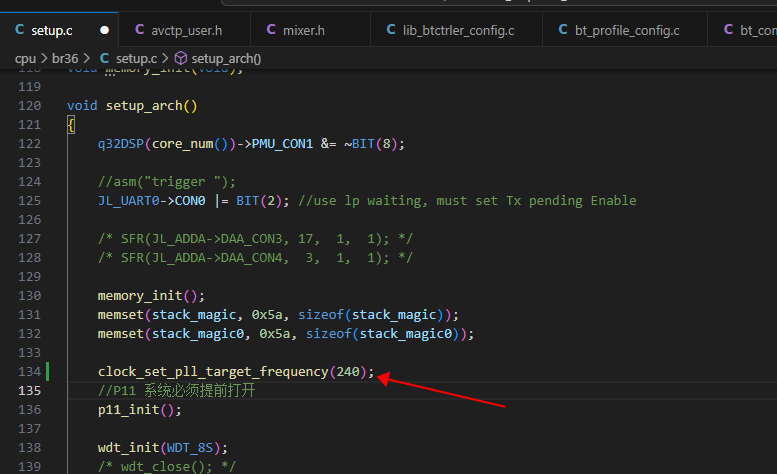This screenshot has width=777, height=474.
Task: Click the //asm("trigger ") comment
Action: click(x=166, y=182)
